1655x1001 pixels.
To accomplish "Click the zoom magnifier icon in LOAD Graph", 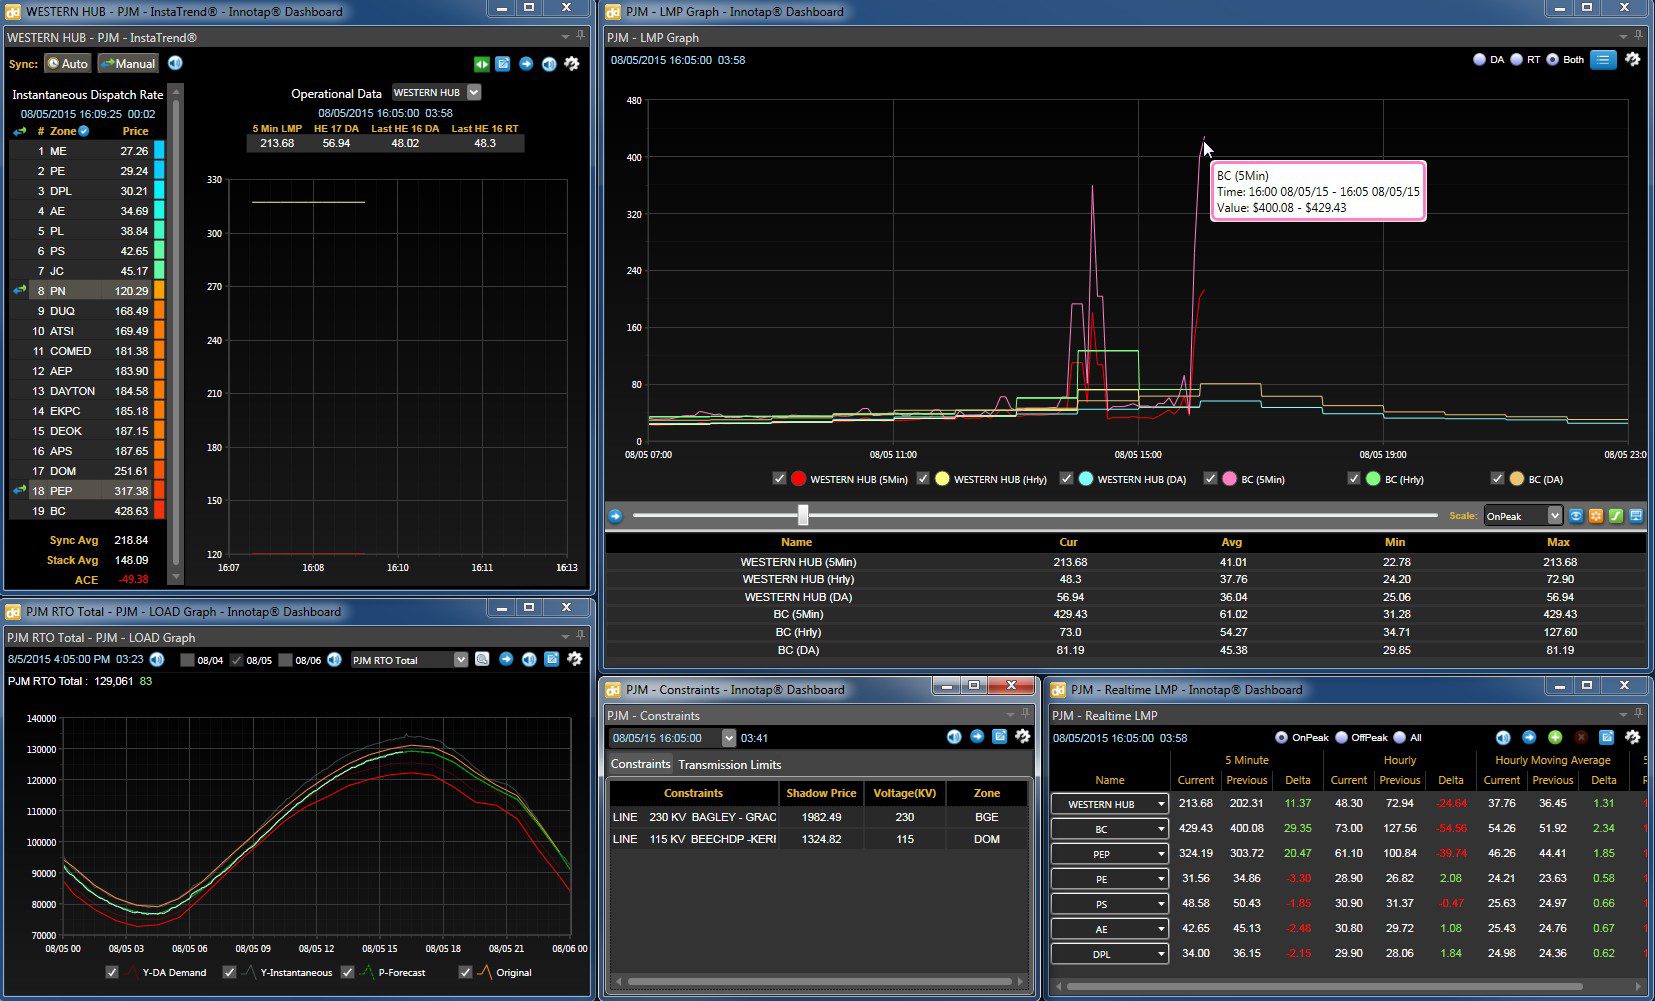I will (482, 659).
